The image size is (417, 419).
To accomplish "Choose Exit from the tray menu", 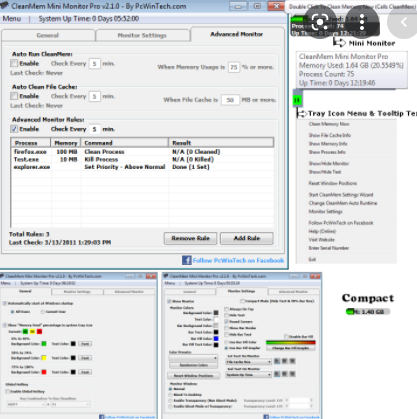I will 312,259.
